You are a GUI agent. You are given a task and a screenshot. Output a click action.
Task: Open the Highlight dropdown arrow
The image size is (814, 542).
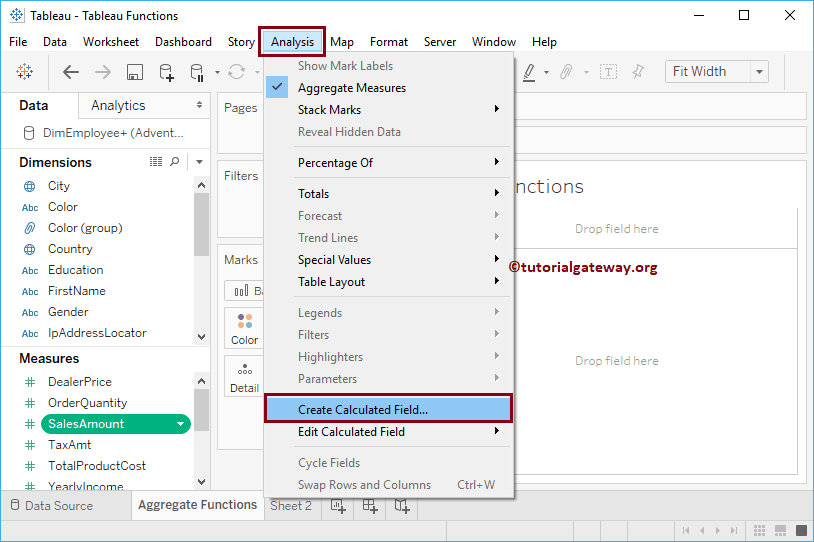click(x=546, y=73)
